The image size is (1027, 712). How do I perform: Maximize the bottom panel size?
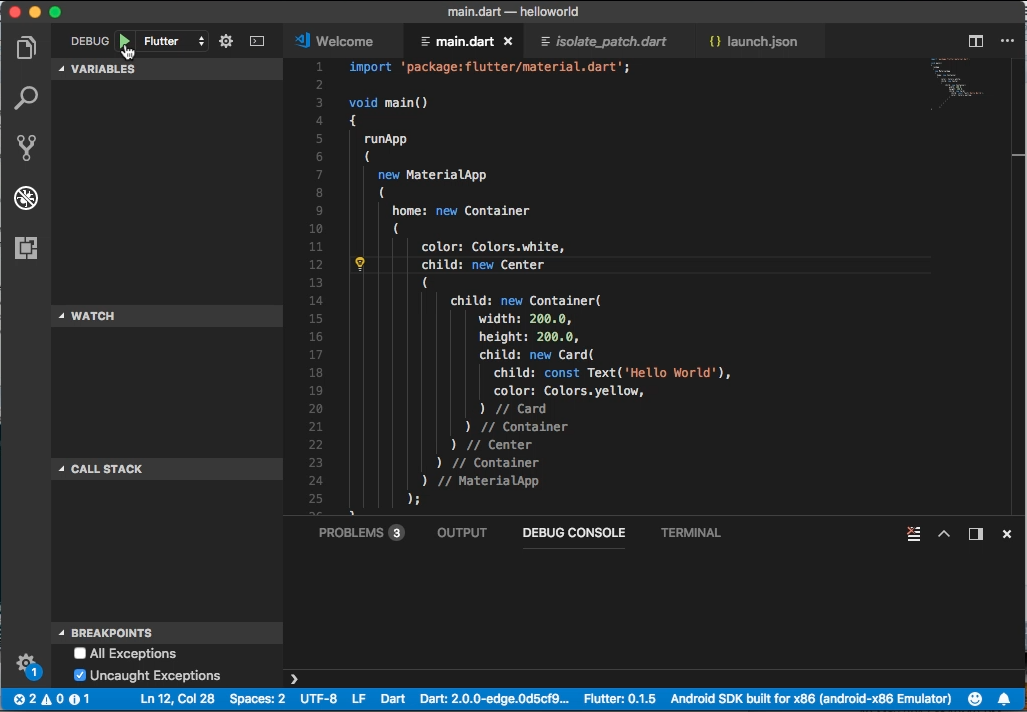944,533
